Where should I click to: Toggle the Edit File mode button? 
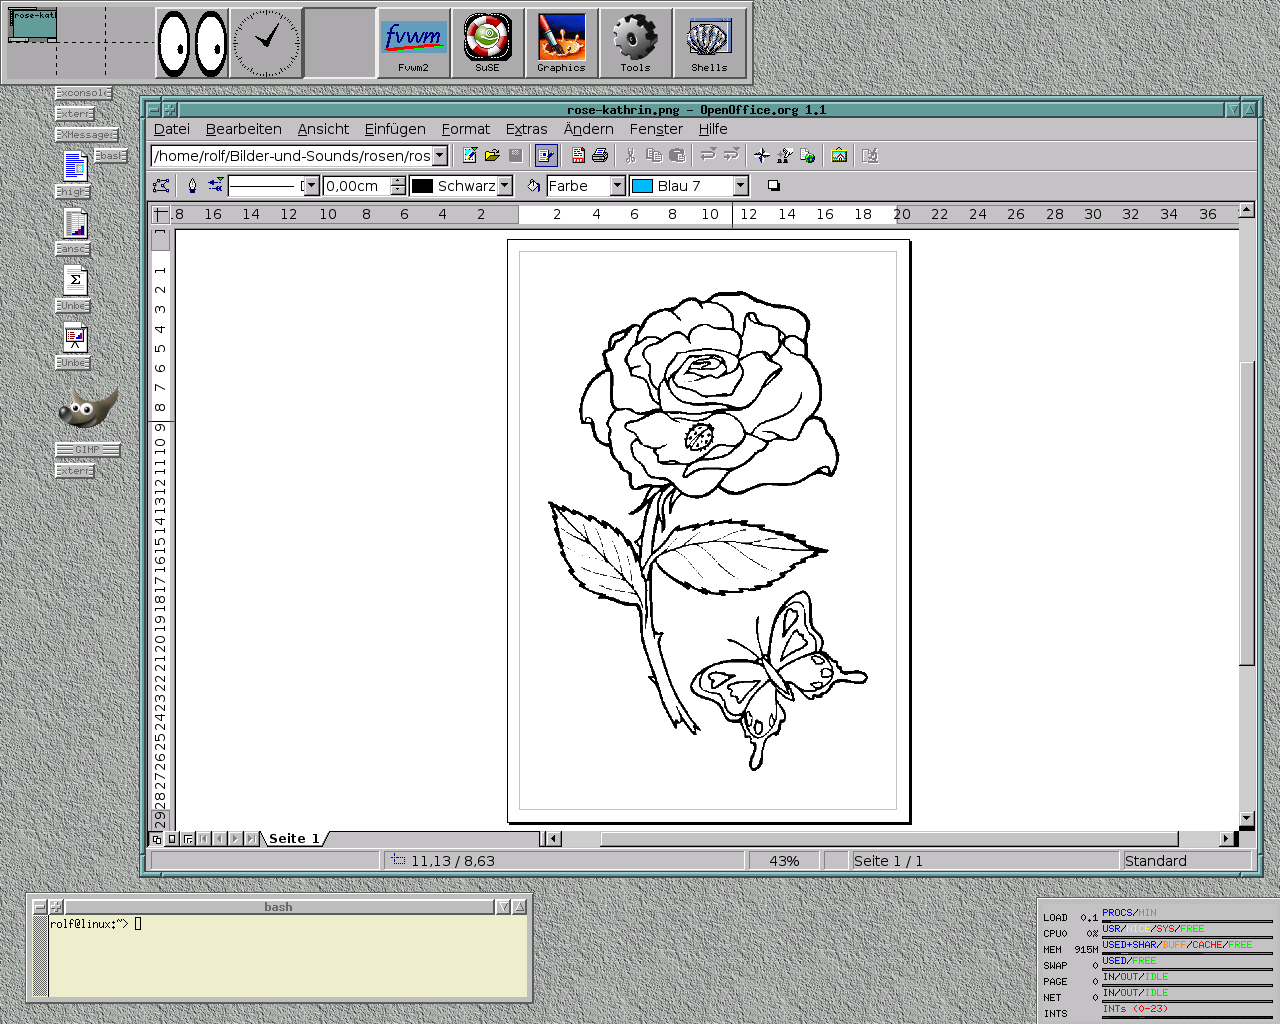(x=546, y=155)
